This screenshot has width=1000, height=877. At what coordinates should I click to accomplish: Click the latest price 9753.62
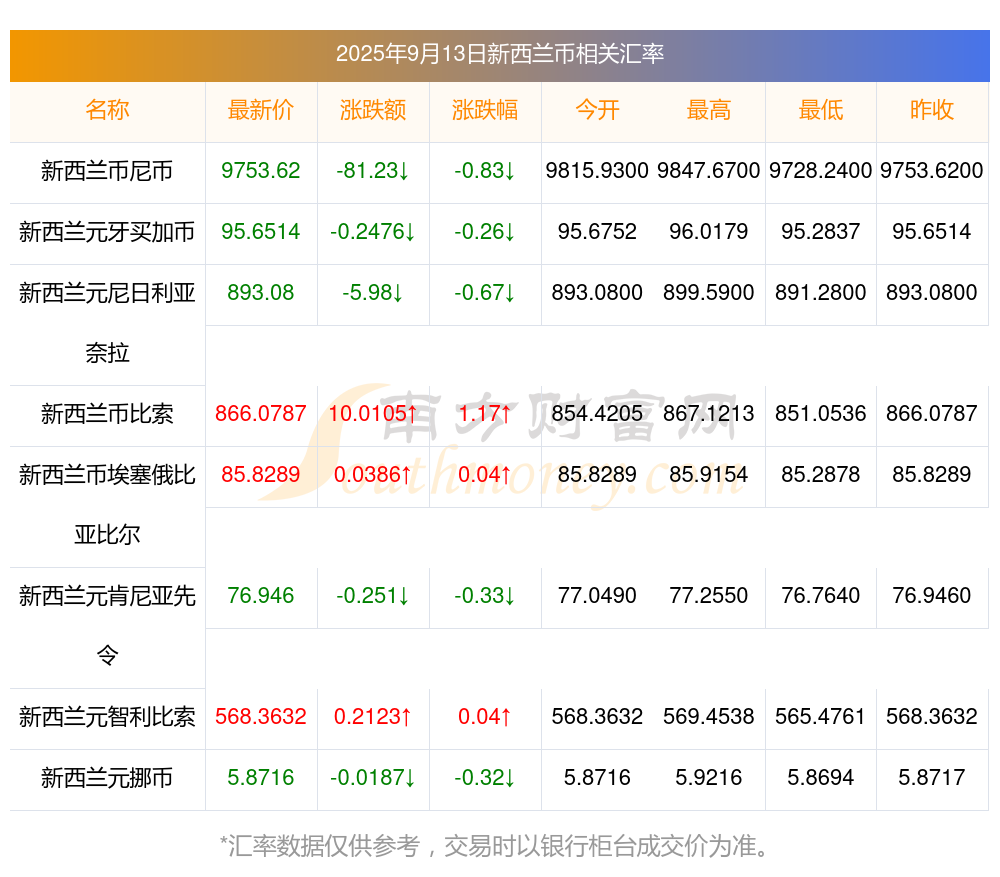click(261, 171)
